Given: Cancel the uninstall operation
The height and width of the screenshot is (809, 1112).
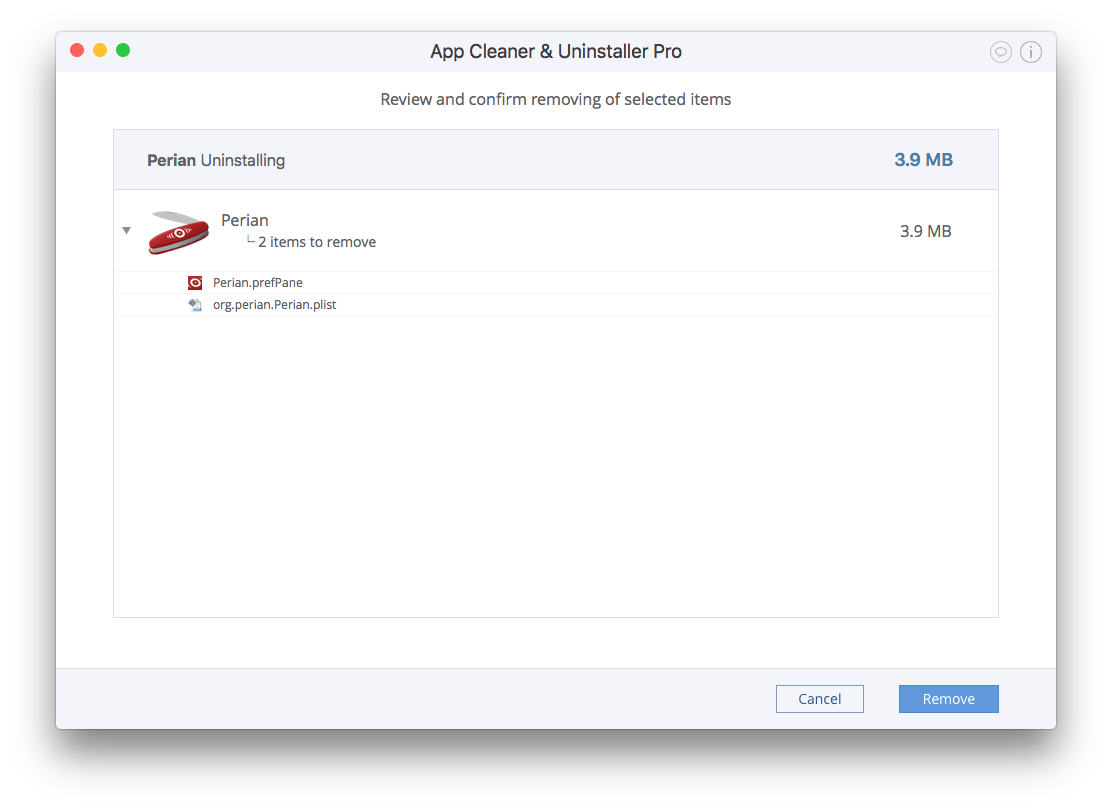Looking at the screenshot, I should pyautogui.click(x=820, y=698).
